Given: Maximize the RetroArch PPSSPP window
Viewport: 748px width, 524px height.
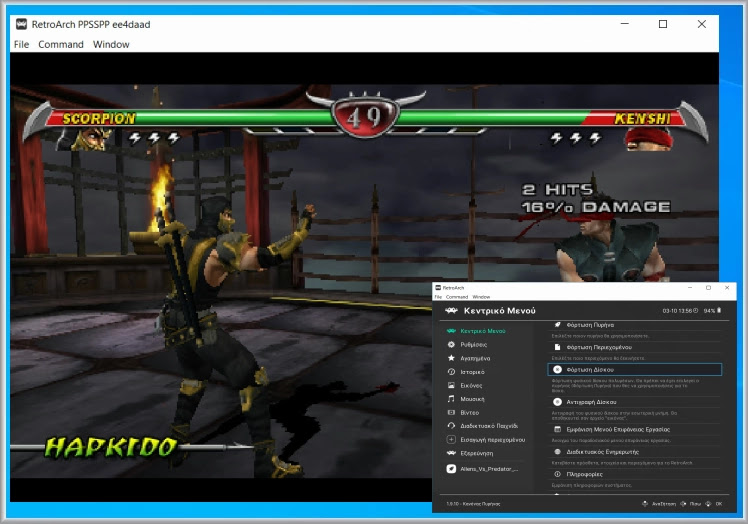Looking at the screenshot, I should point(663,24).
